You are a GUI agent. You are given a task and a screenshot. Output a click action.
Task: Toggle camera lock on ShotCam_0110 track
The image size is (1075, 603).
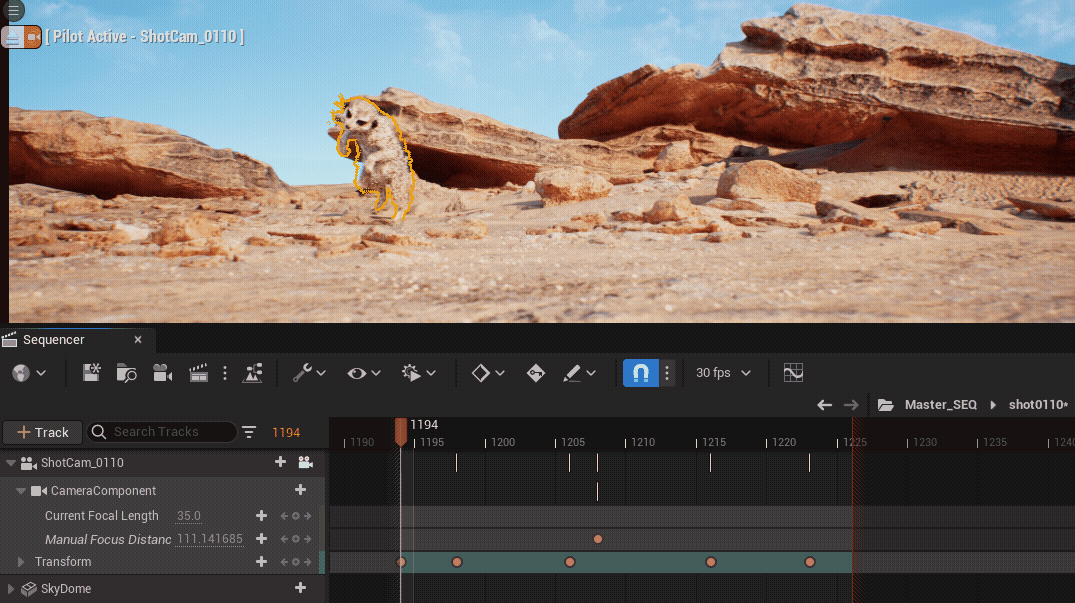(x=305, y=463)
